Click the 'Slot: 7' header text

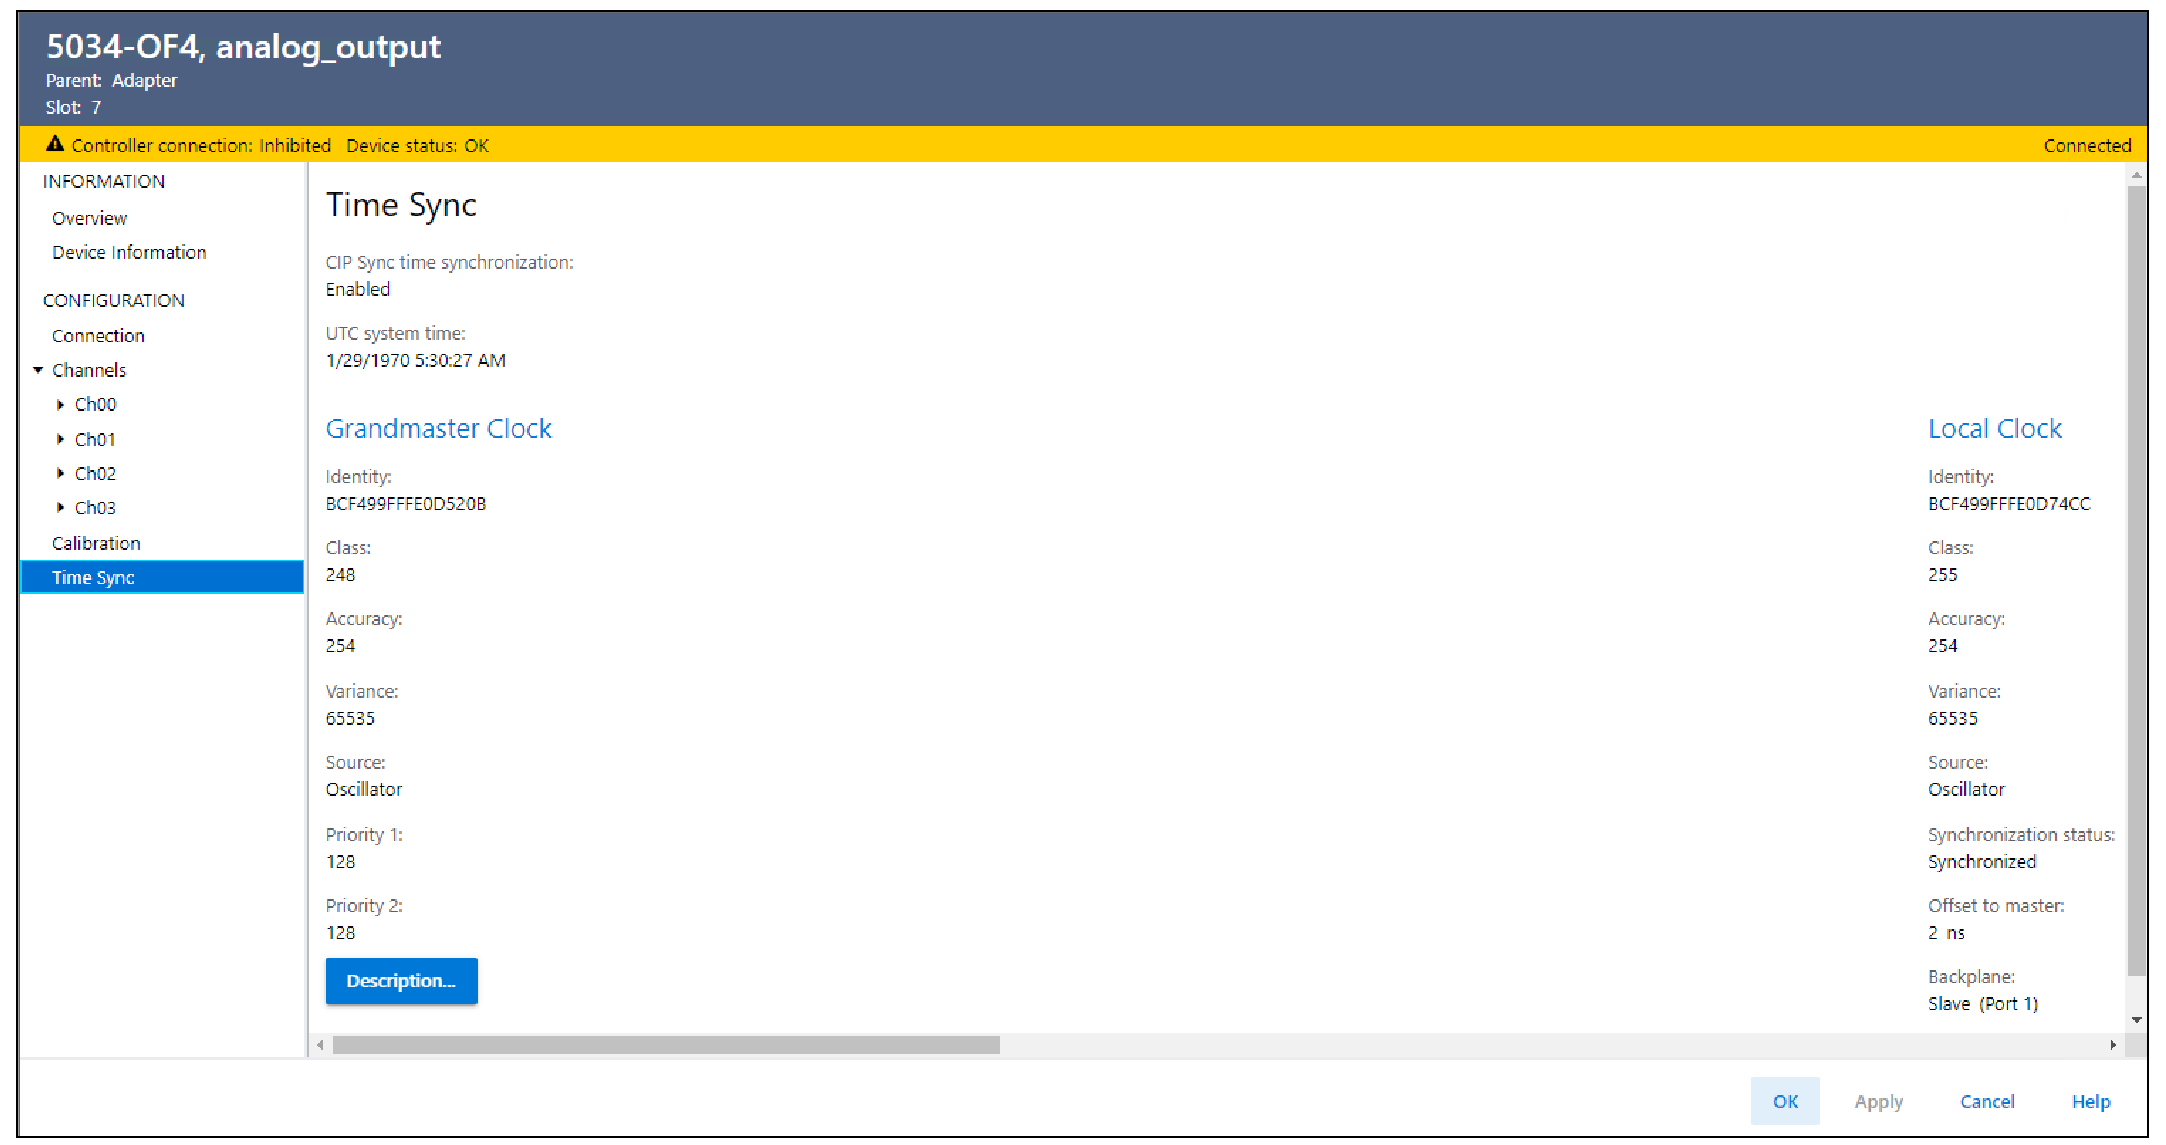pyautogui.click(x=73, y=108)
